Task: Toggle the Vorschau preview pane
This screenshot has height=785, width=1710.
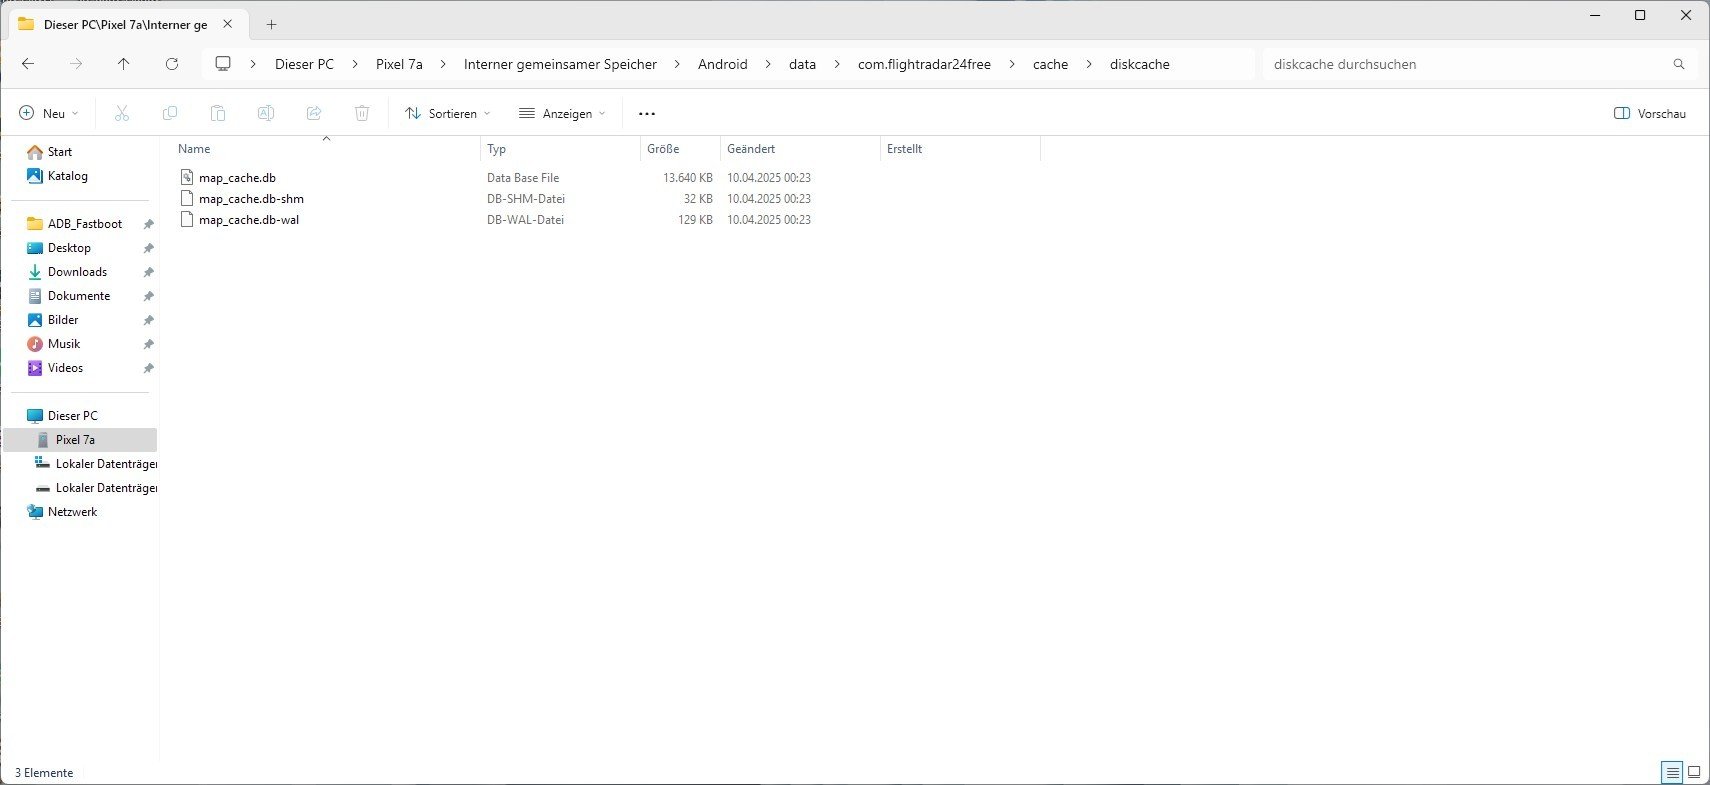Action: pyautogui.click(x=1650, y=113)
